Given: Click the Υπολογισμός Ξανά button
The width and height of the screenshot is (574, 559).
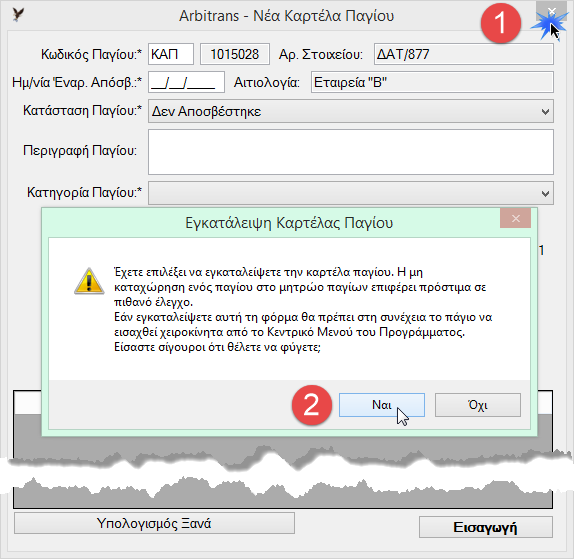Looking at the screenshot, I should 154,523.
